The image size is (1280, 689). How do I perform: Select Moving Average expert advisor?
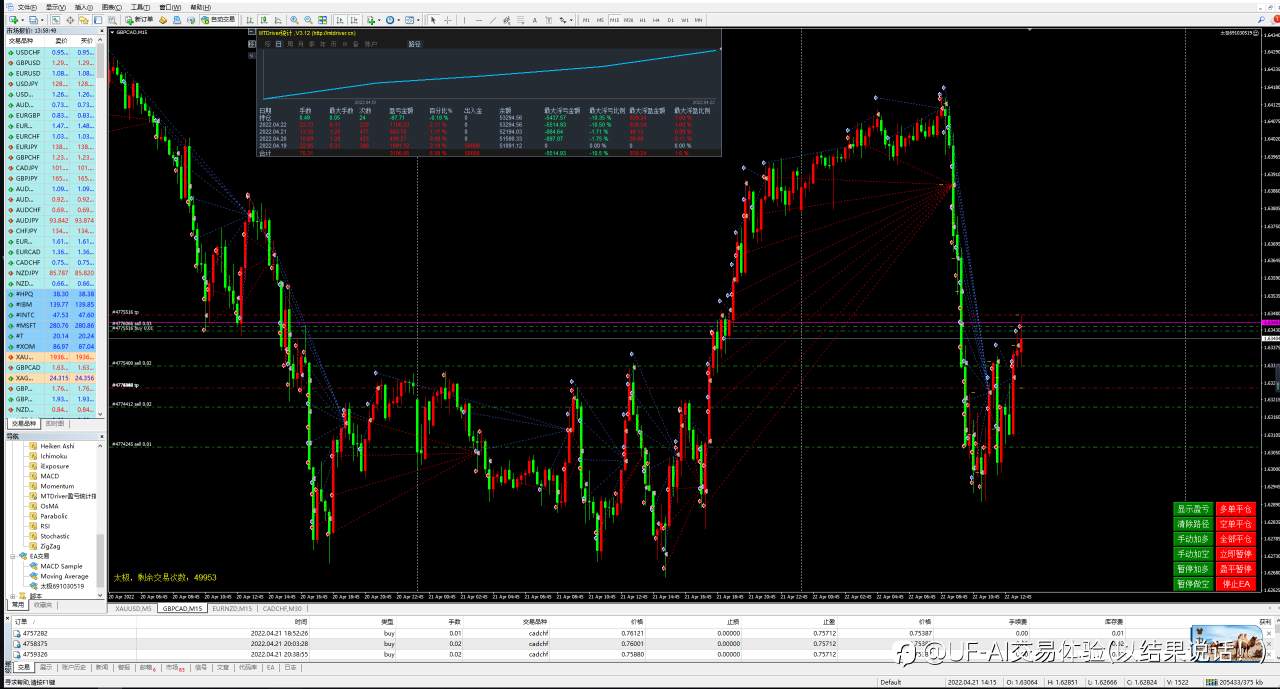click(x=64, y=576)
